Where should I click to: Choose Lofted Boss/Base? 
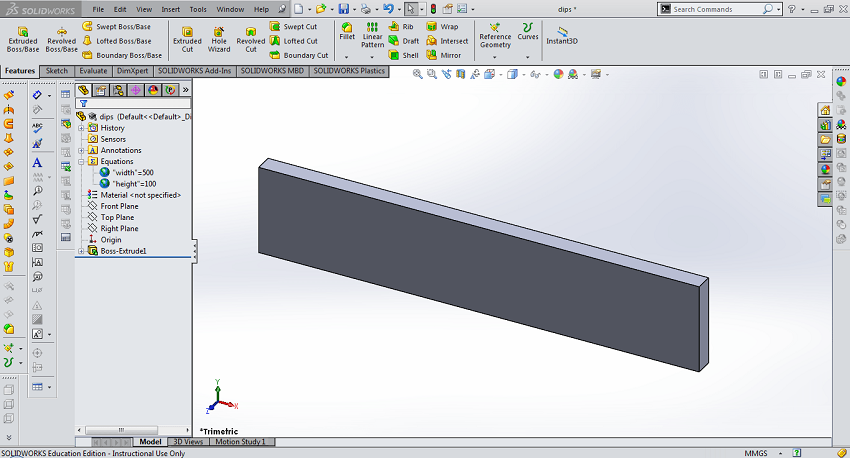tap(117, 41)
